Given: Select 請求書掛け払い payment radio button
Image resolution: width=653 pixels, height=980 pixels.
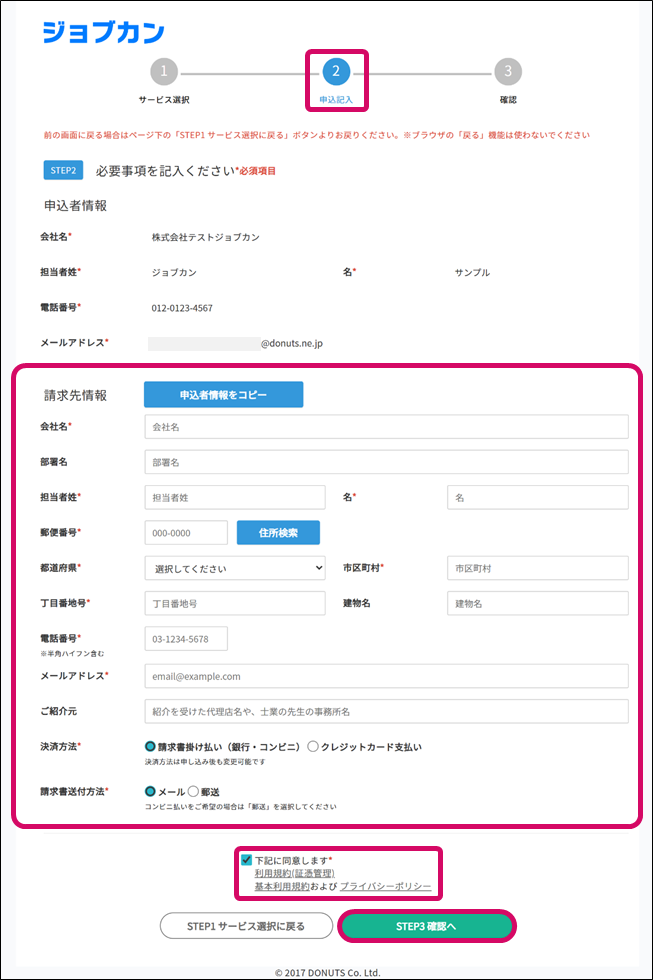Looking at the screenshot, I should pos(151,746).
